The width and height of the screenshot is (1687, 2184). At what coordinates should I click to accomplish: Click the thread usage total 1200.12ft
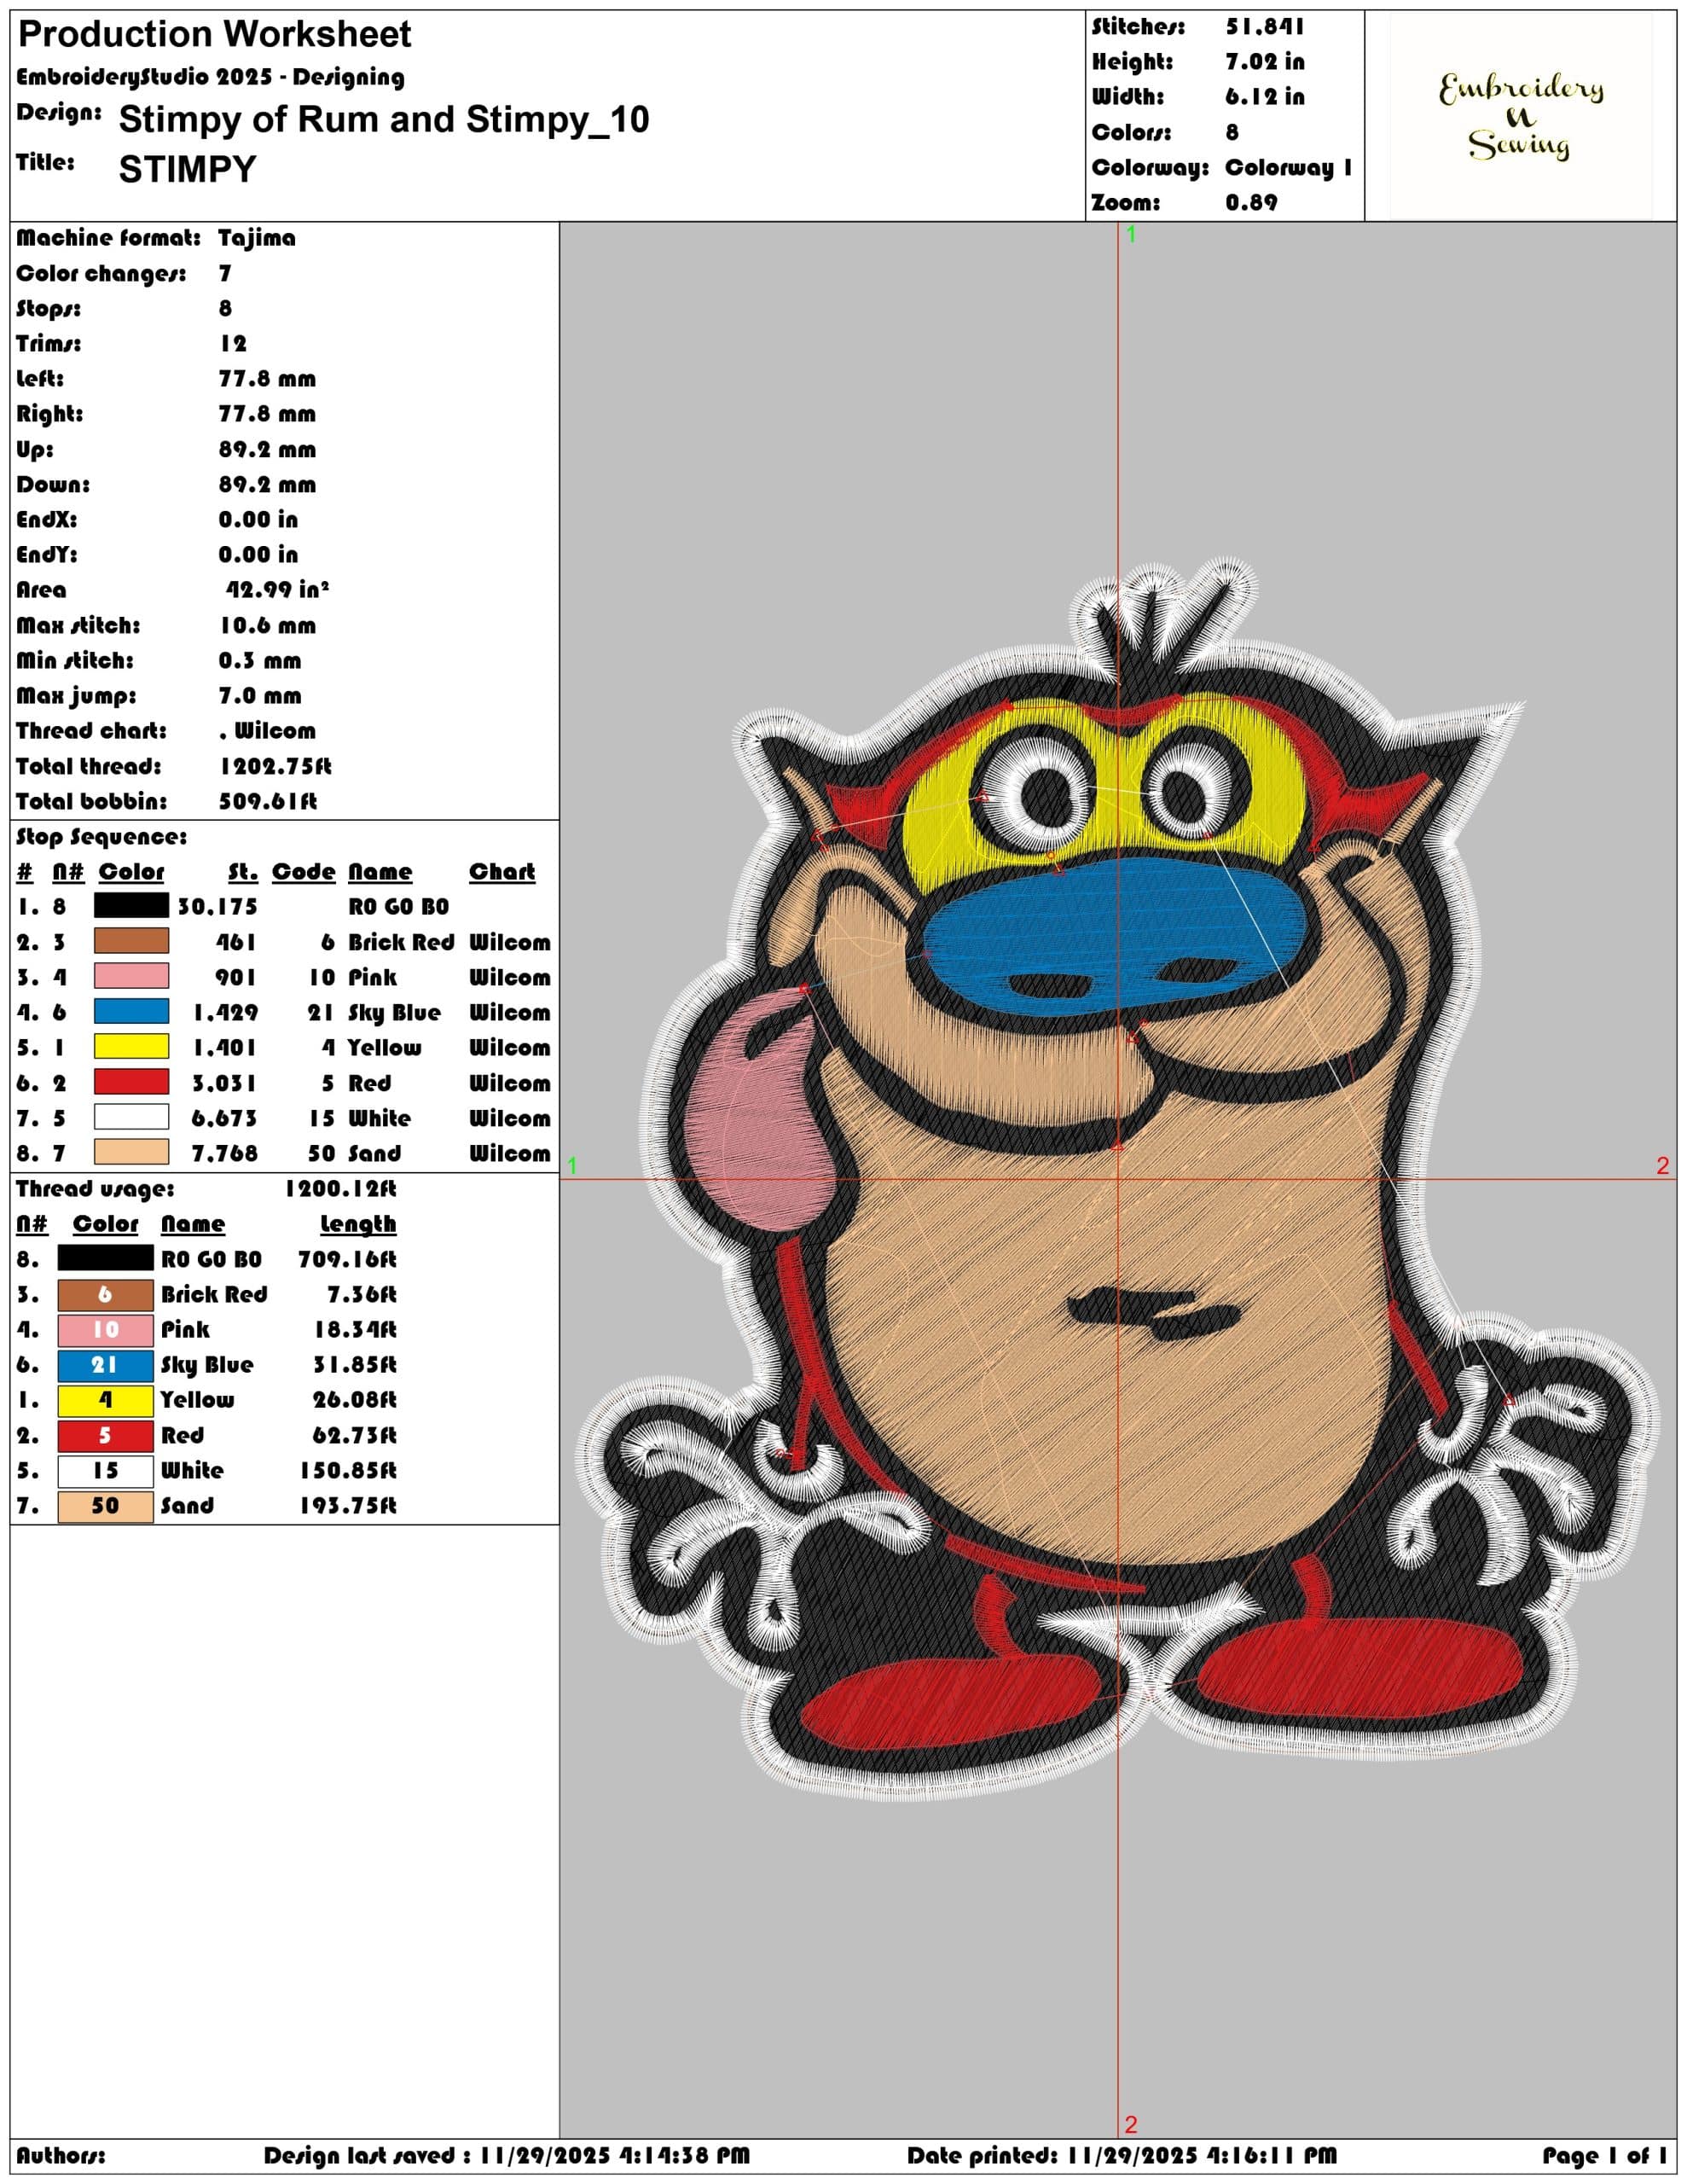pos(340,1188)
